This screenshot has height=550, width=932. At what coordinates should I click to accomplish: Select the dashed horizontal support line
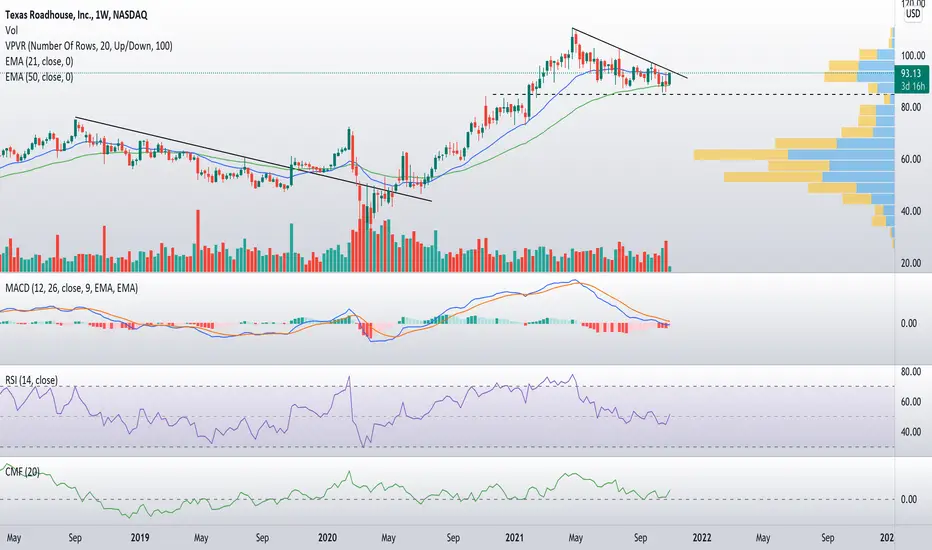pos(692,94)
